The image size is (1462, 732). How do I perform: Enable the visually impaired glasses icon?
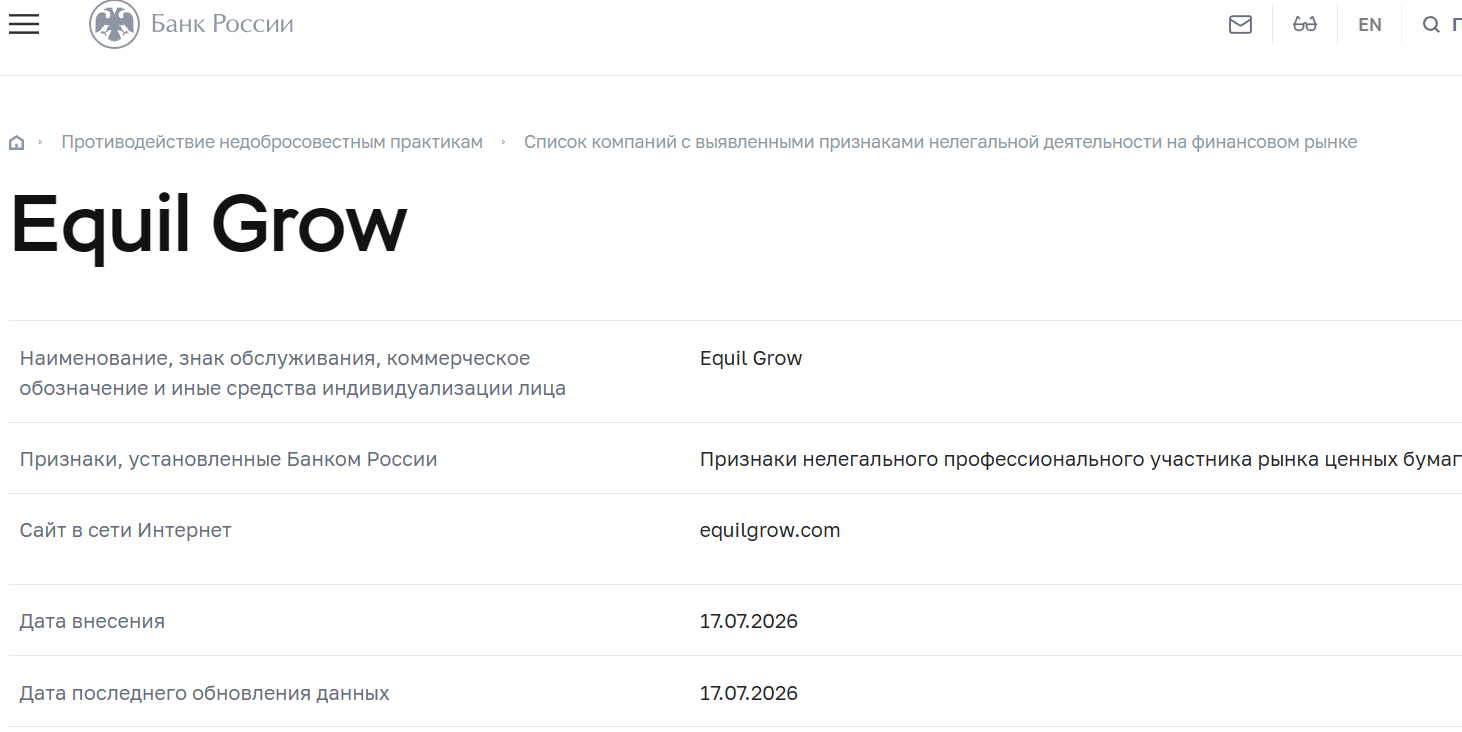click(1305, 25)
